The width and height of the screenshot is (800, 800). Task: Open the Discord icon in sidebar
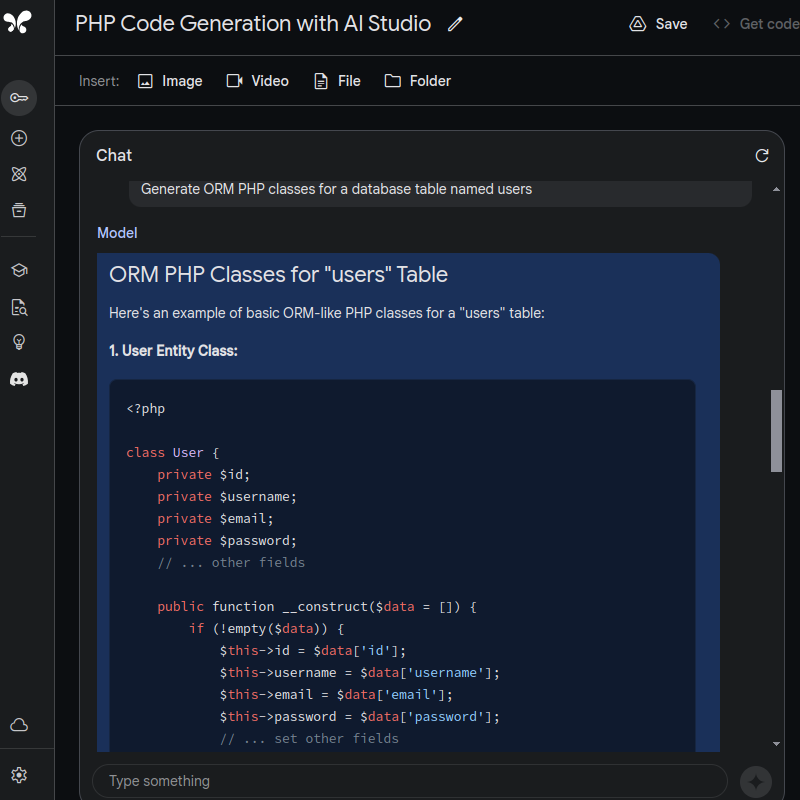click(18, 379)
